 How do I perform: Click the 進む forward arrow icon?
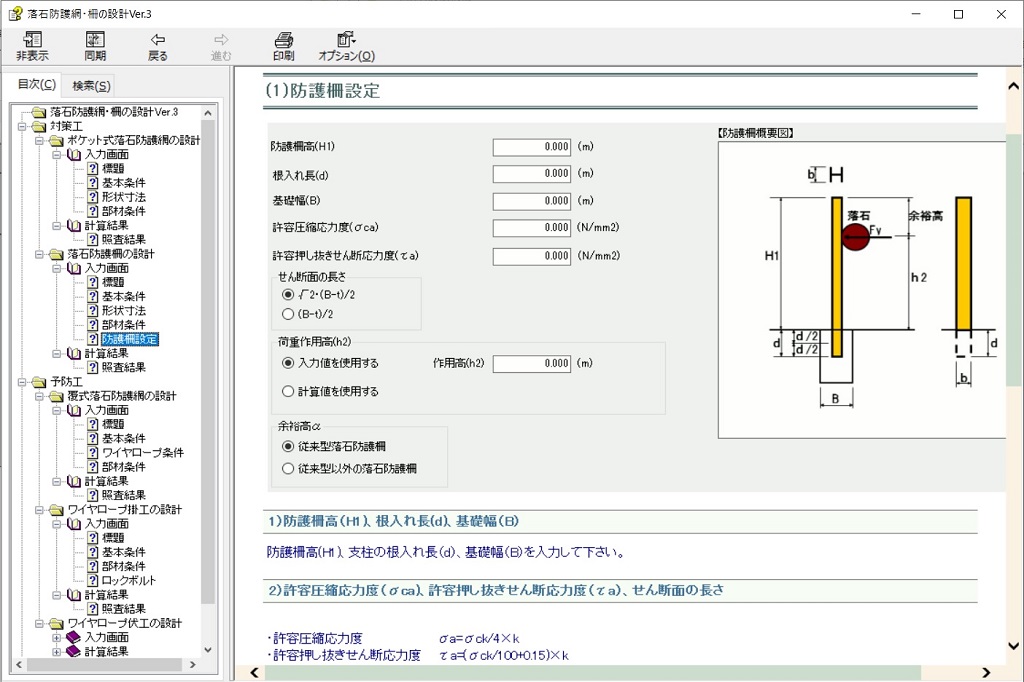[x=221, y=39]
